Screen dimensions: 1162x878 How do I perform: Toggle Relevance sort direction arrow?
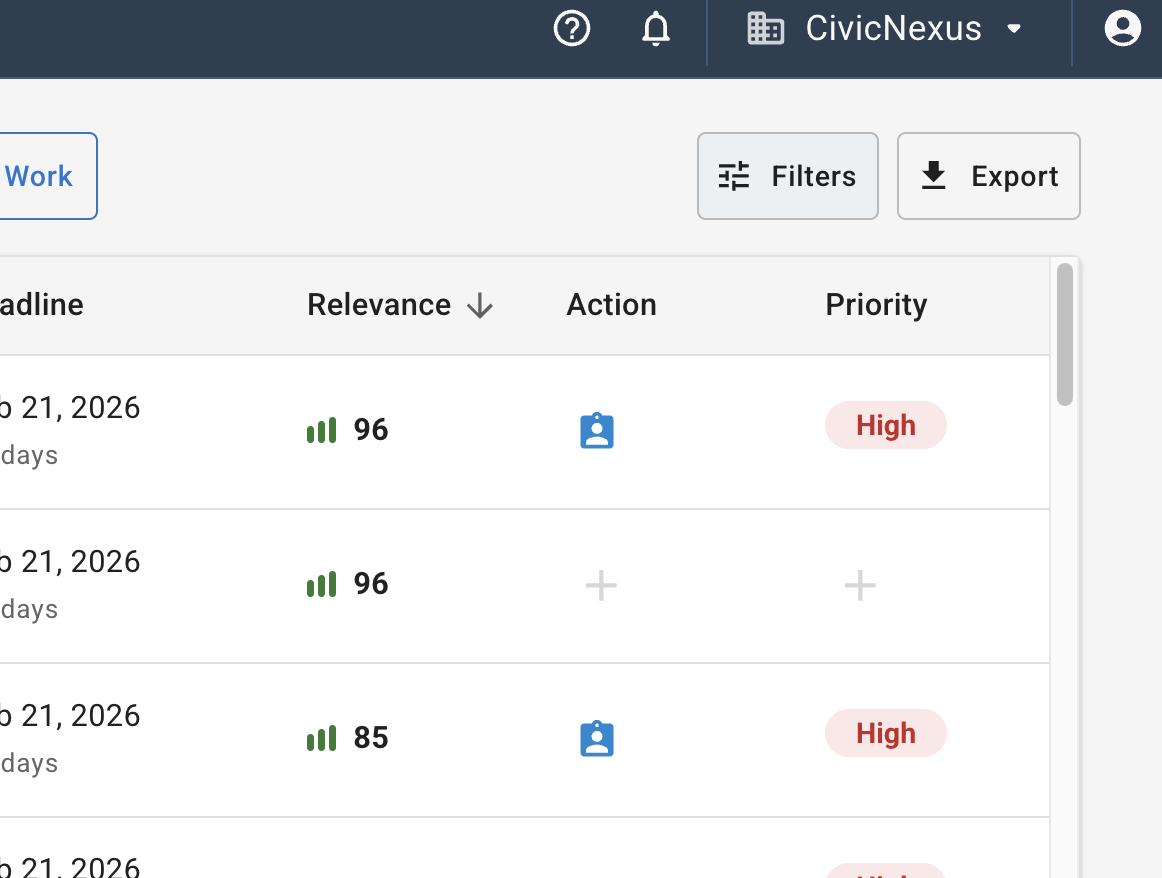click(x=480, y=306)
